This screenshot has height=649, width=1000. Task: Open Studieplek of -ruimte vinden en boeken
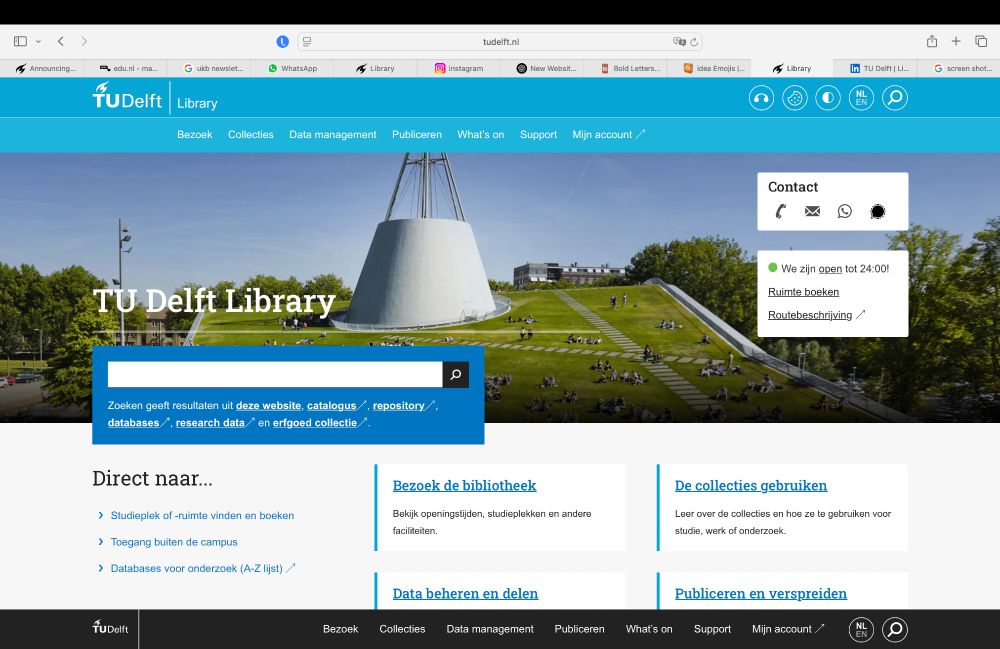(202, 515)
